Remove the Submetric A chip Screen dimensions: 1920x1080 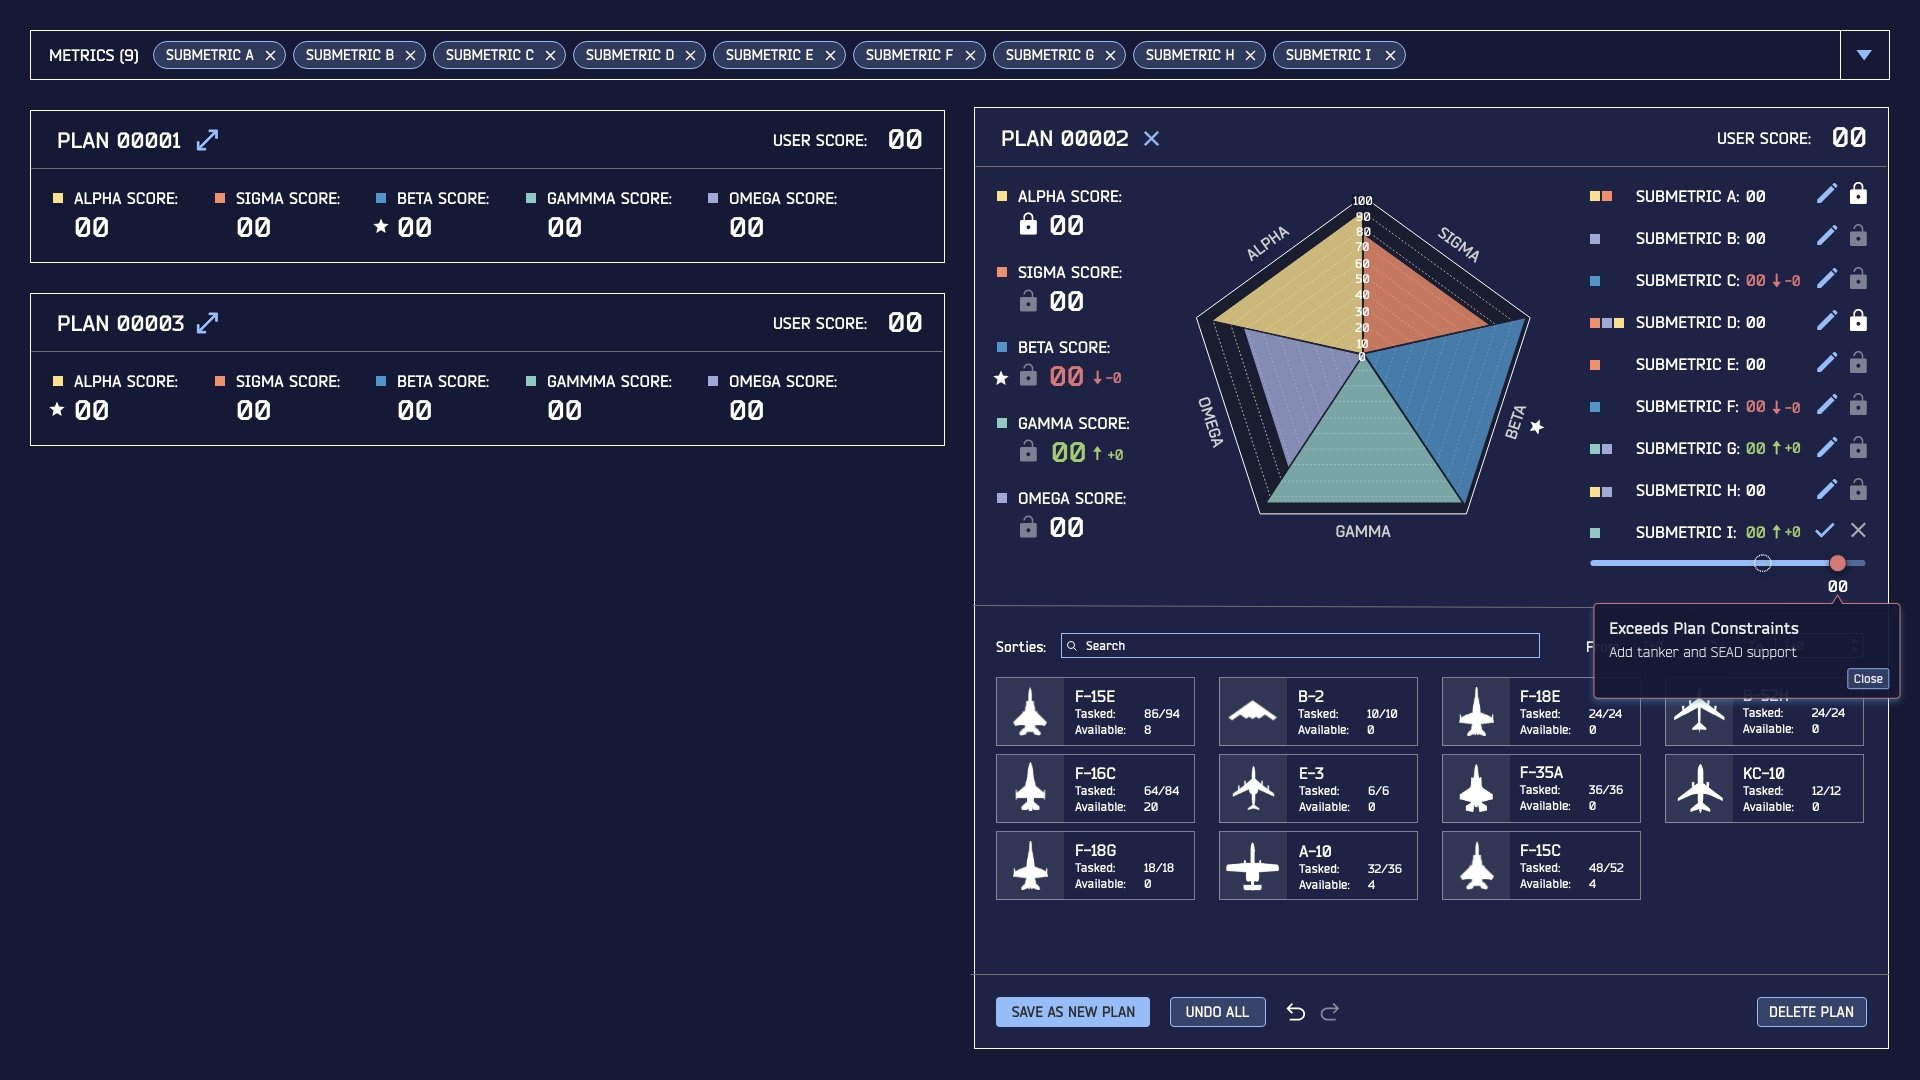[x=270, y=56]
